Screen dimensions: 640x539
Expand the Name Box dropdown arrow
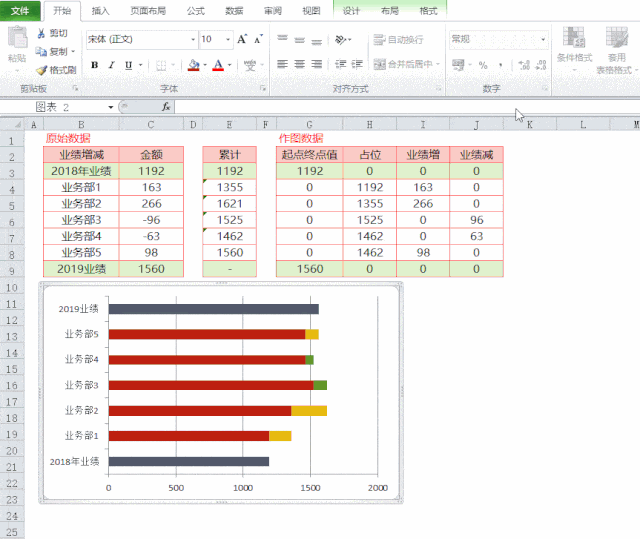[111, 106]
